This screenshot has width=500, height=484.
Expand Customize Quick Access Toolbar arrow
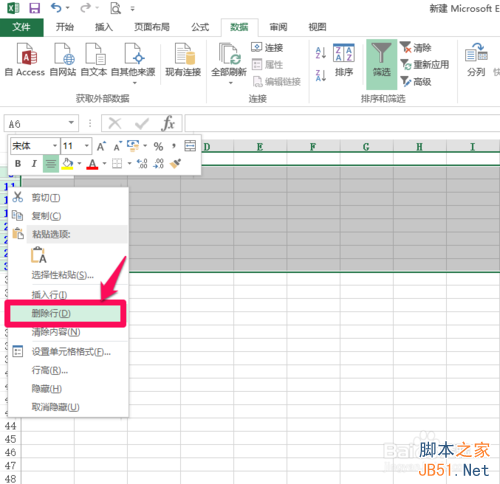click(132, 9)
